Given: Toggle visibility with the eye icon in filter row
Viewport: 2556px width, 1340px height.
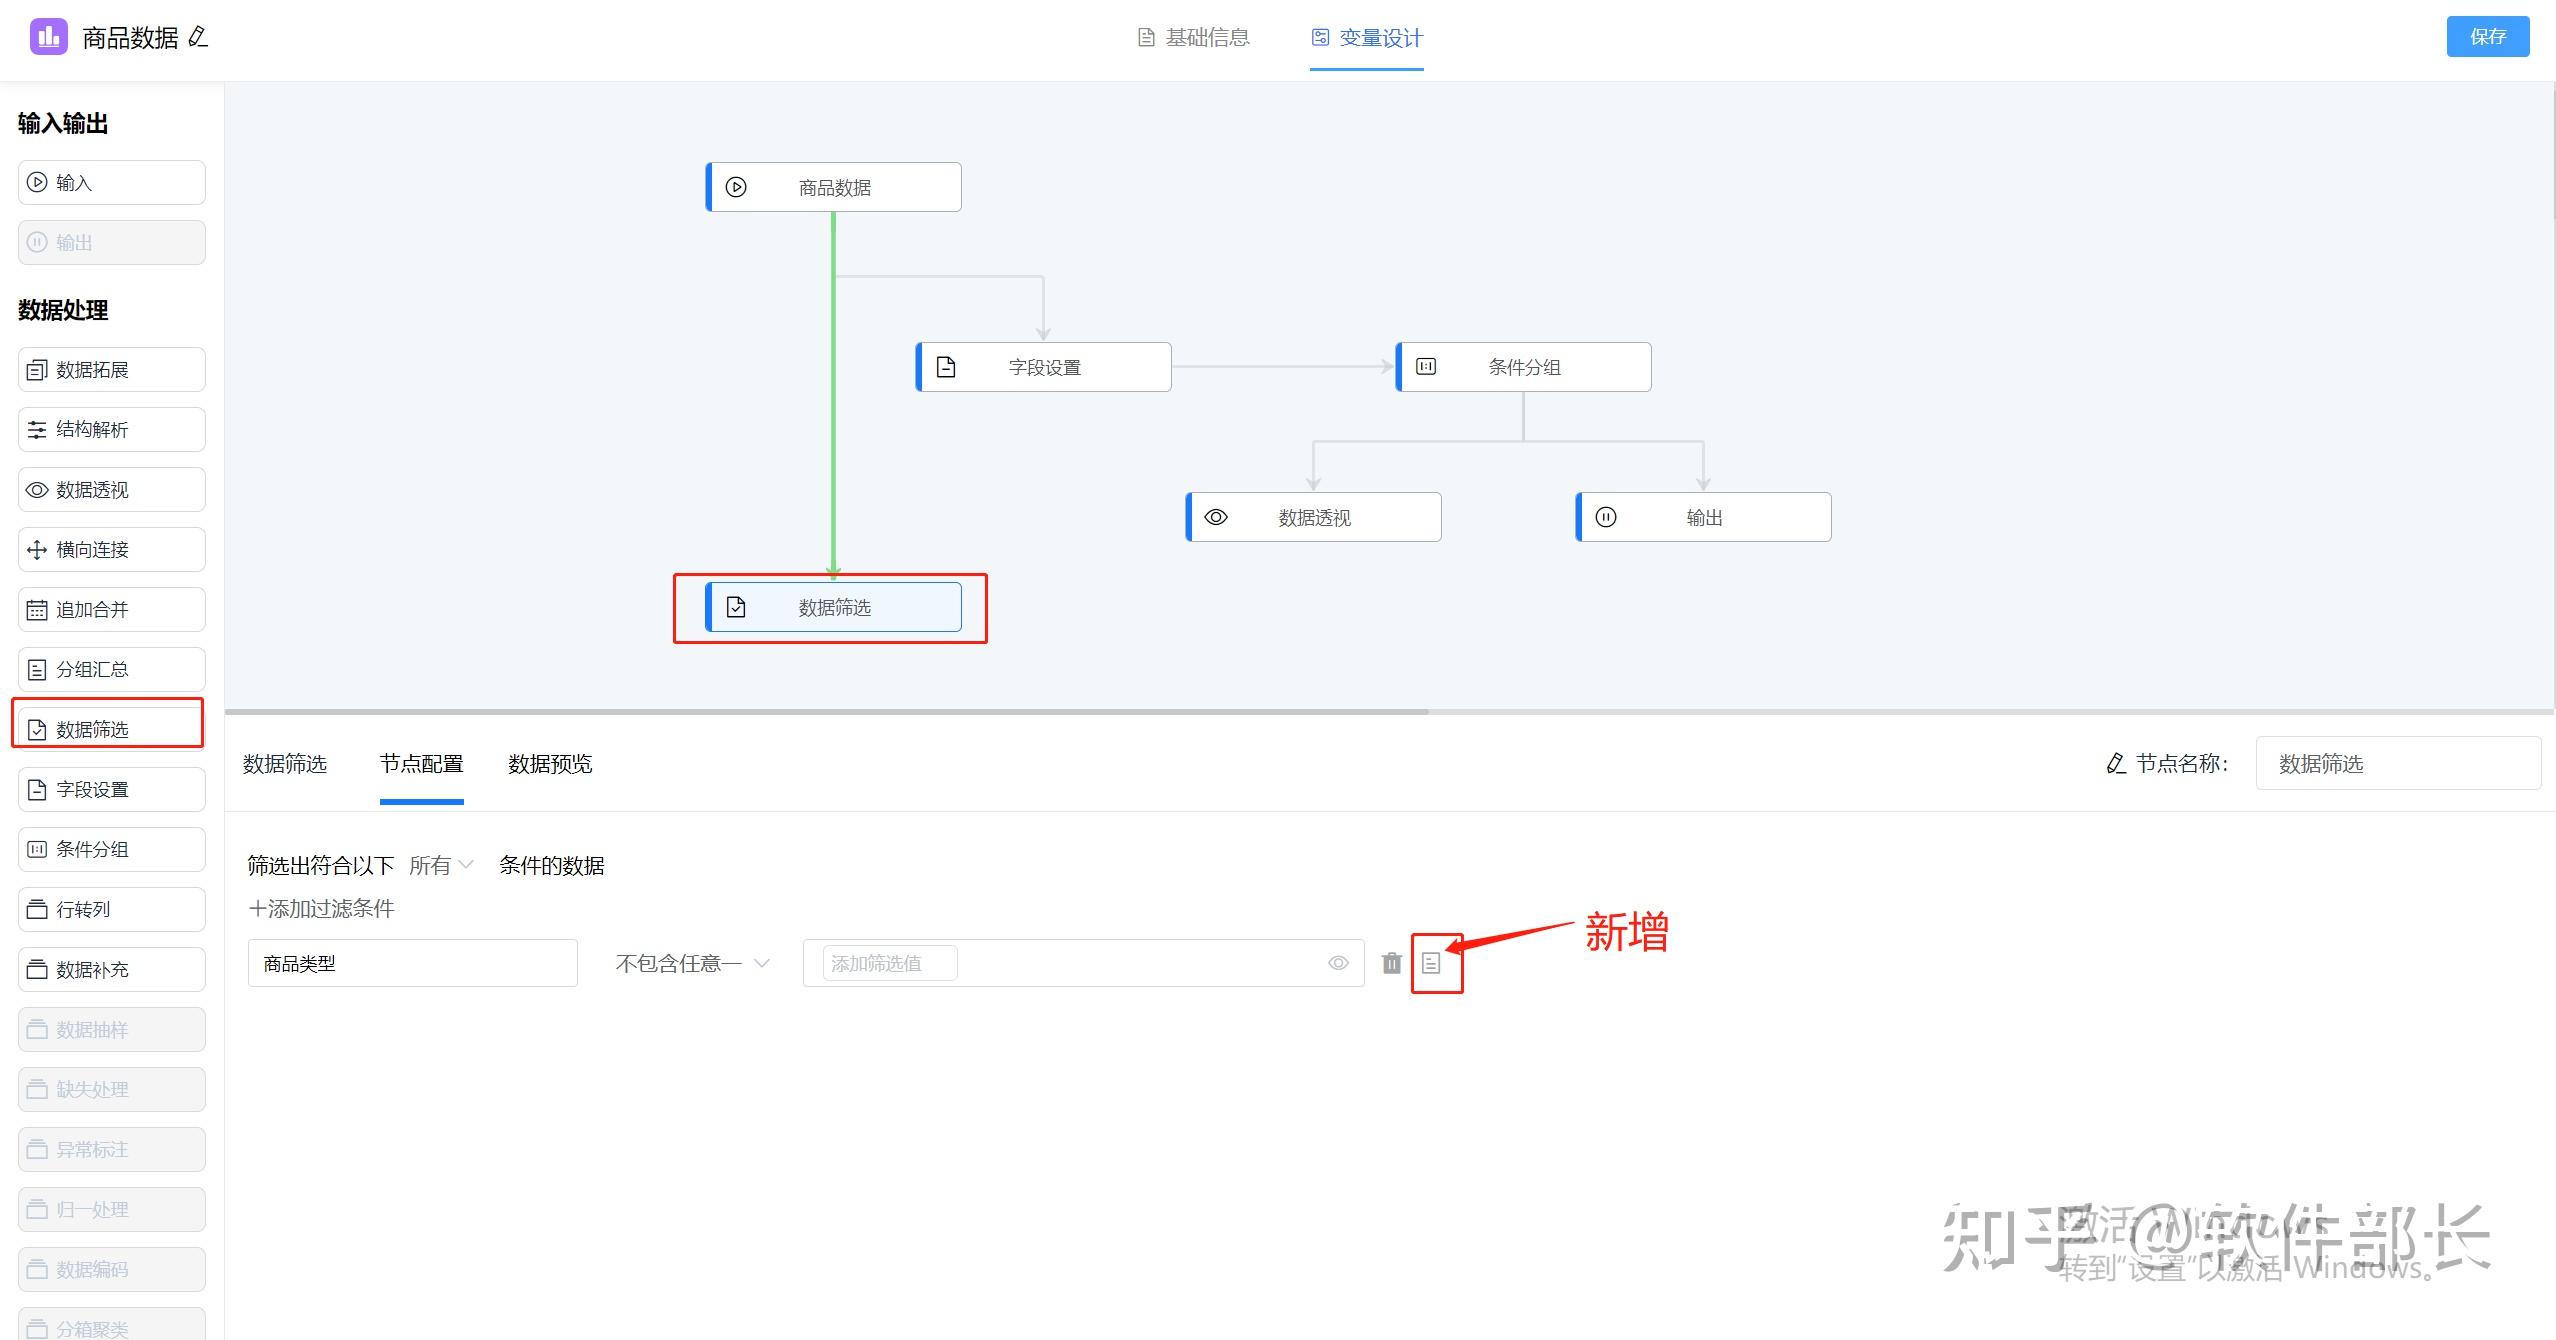Looking at the screenshot, I should [x=1338, y=962].
